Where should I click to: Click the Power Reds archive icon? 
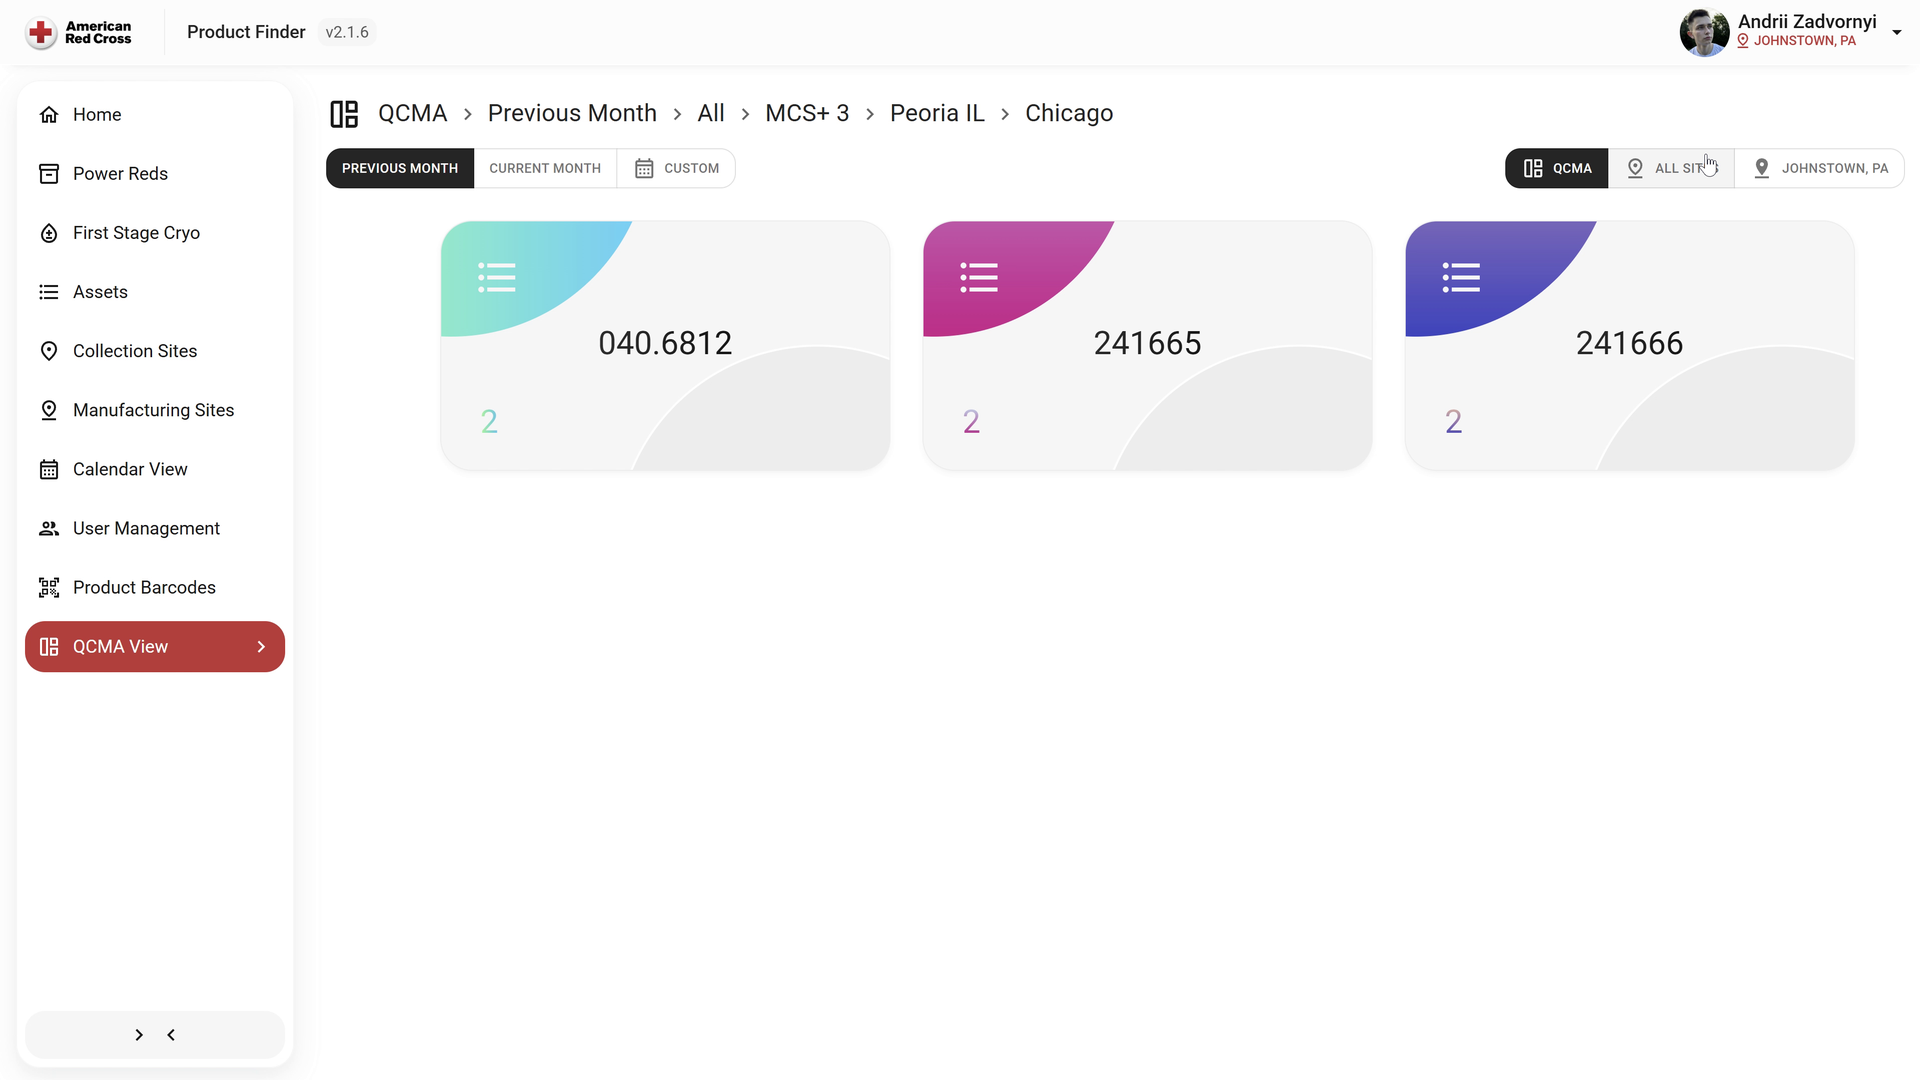pyautogui.click(x=49, y=174)
